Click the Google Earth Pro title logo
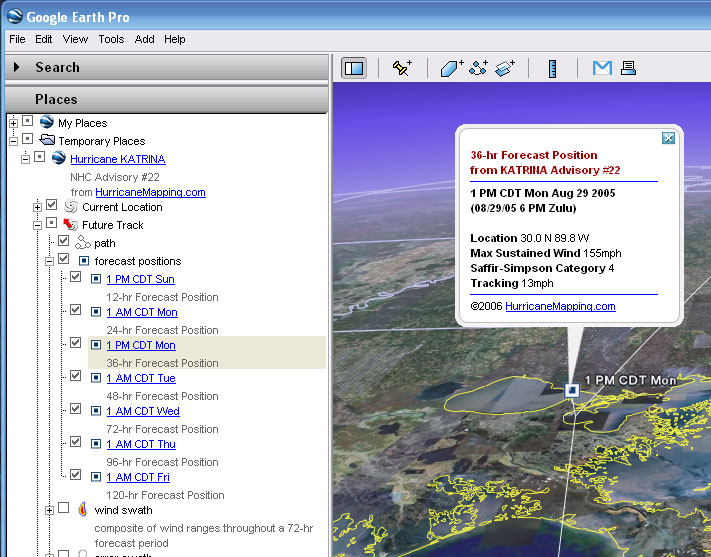 pos(15,16)
